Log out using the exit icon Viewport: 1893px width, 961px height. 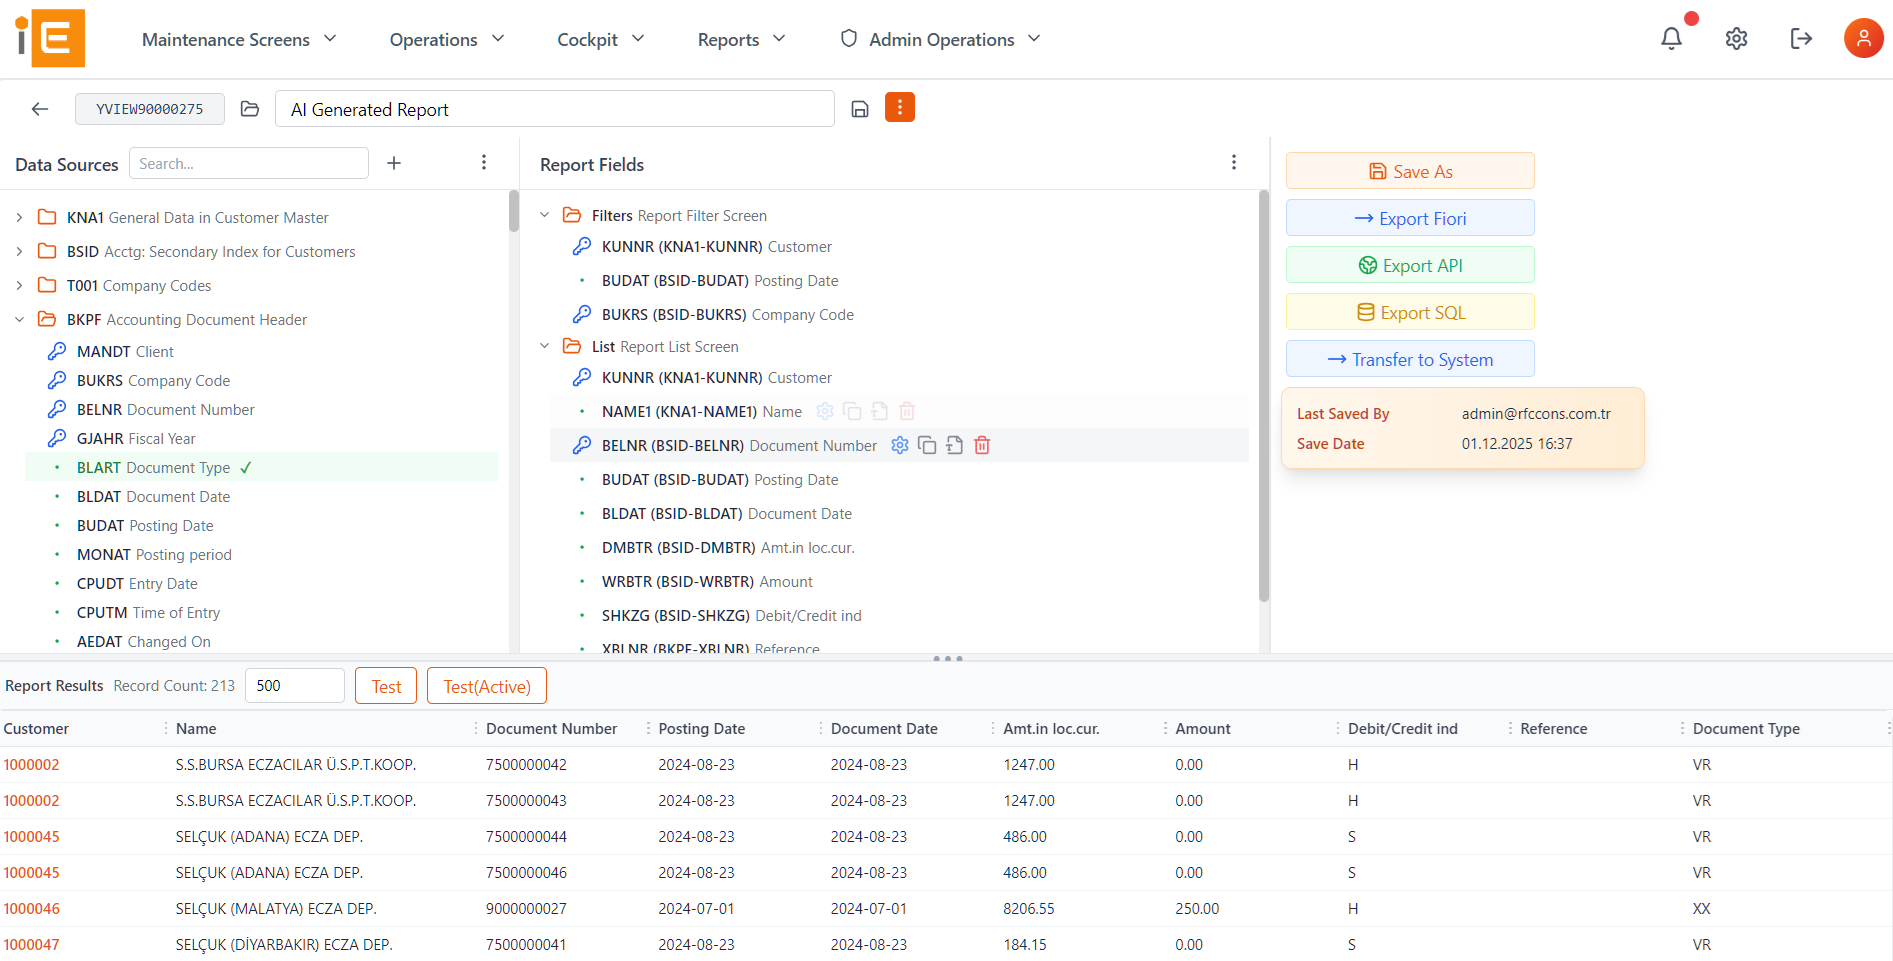coord(1800,38)
